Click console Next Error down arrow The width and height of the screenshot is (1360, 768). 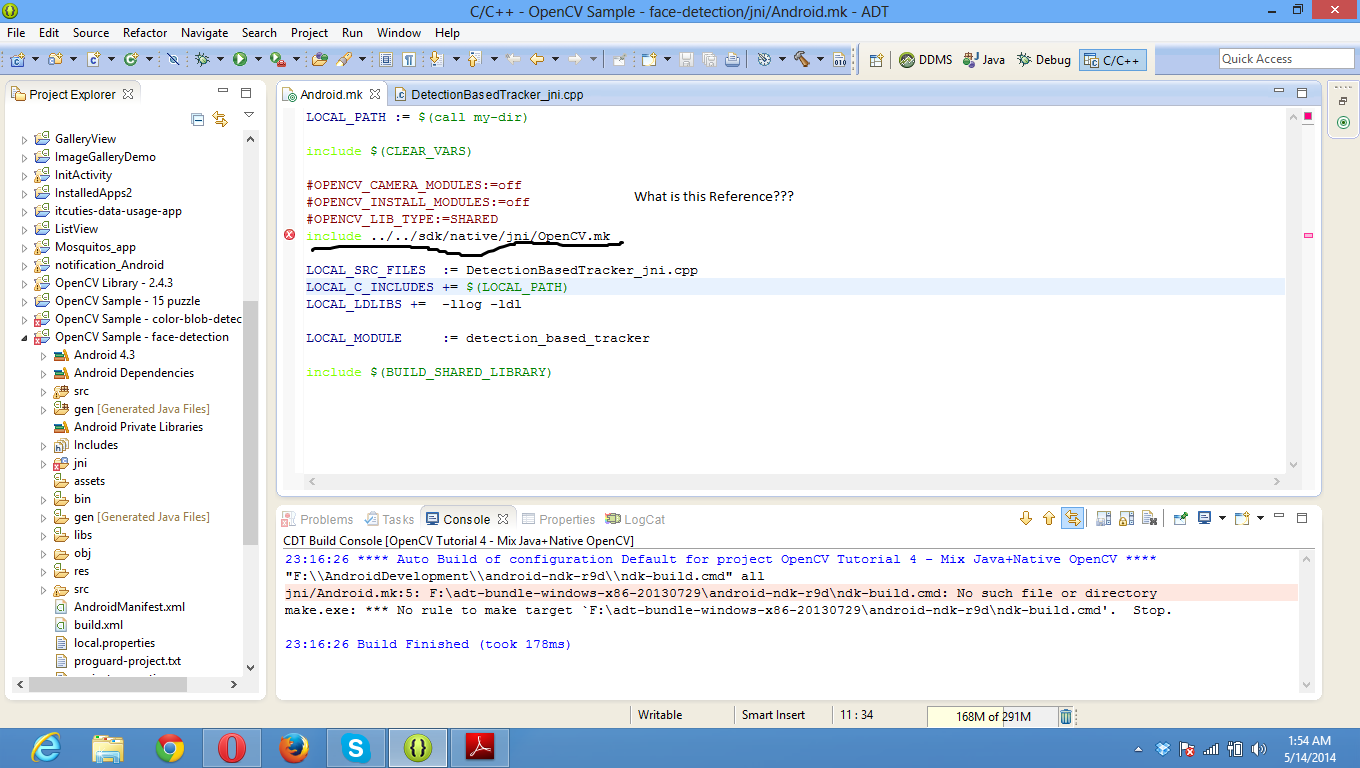(1026, 518)
